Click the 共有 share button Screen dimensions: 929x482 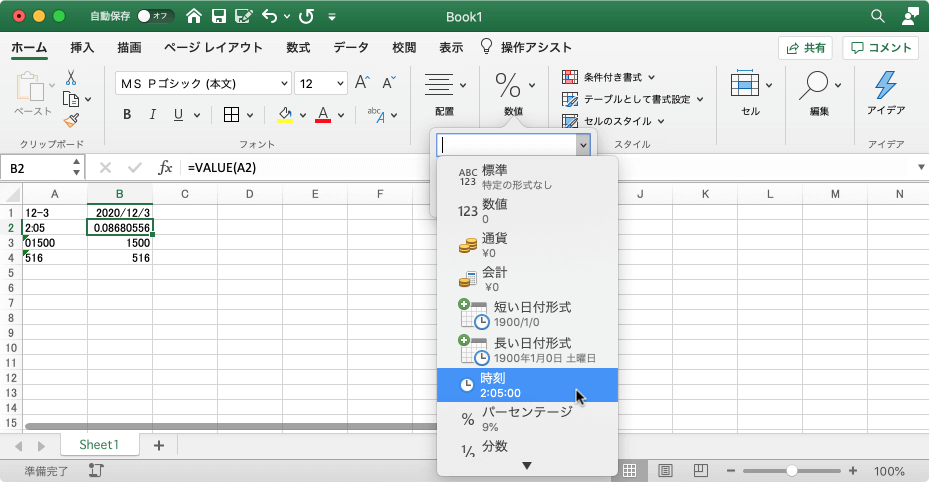point(805,48)
